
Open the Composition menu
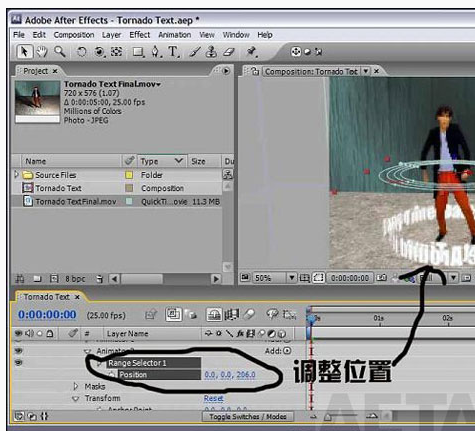(74, 35)
